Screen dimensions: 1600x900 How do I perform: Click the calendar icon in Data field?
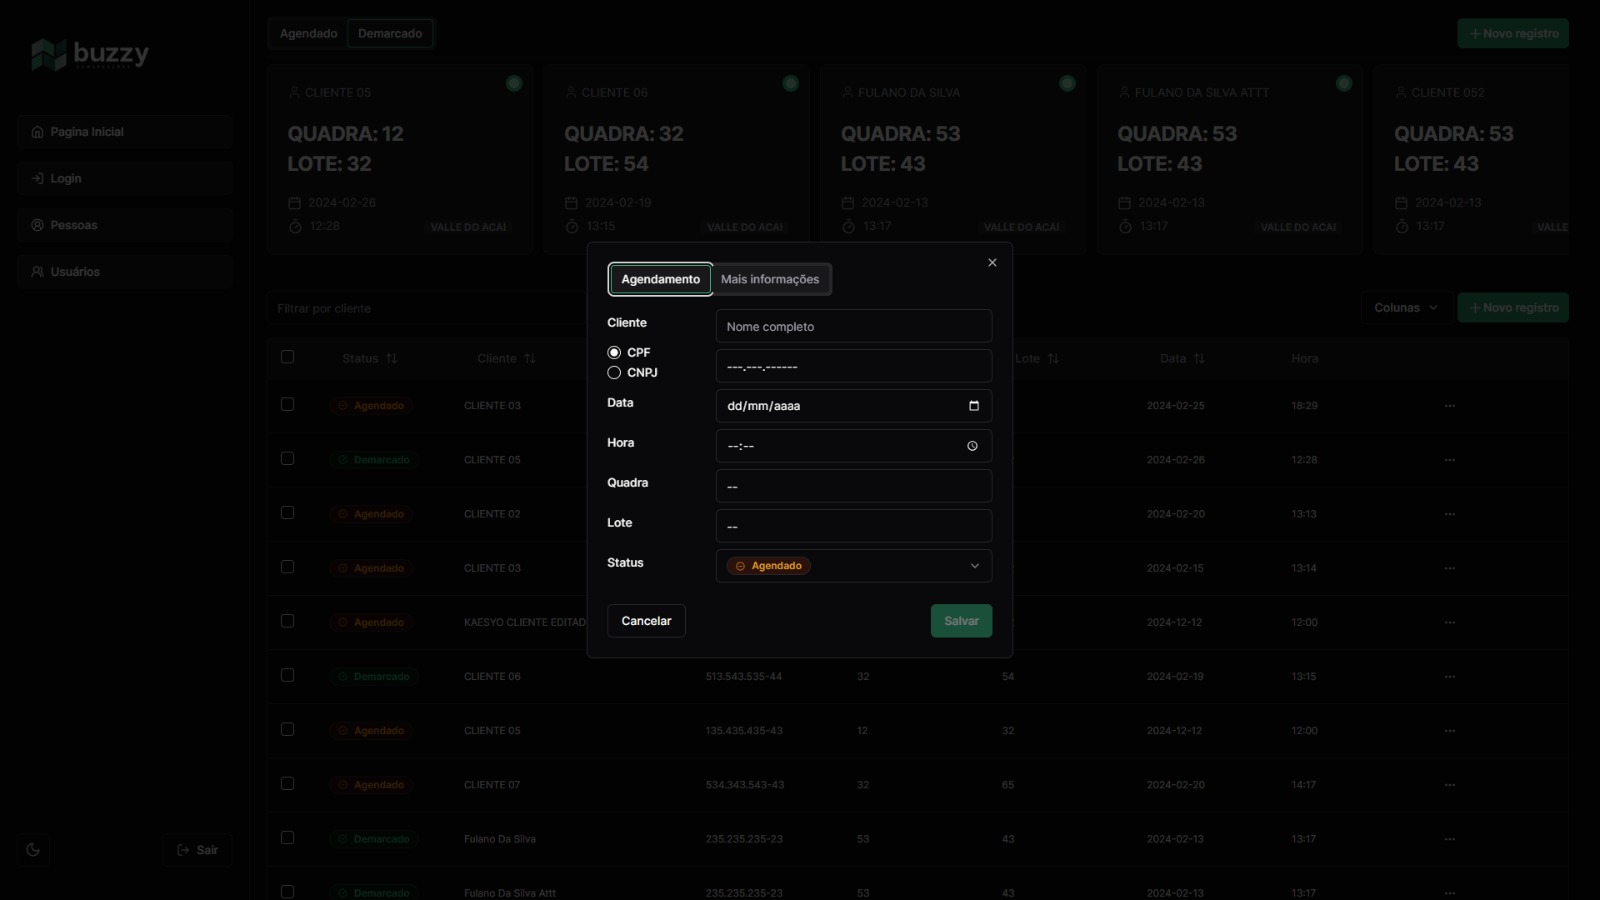point(973,406)
